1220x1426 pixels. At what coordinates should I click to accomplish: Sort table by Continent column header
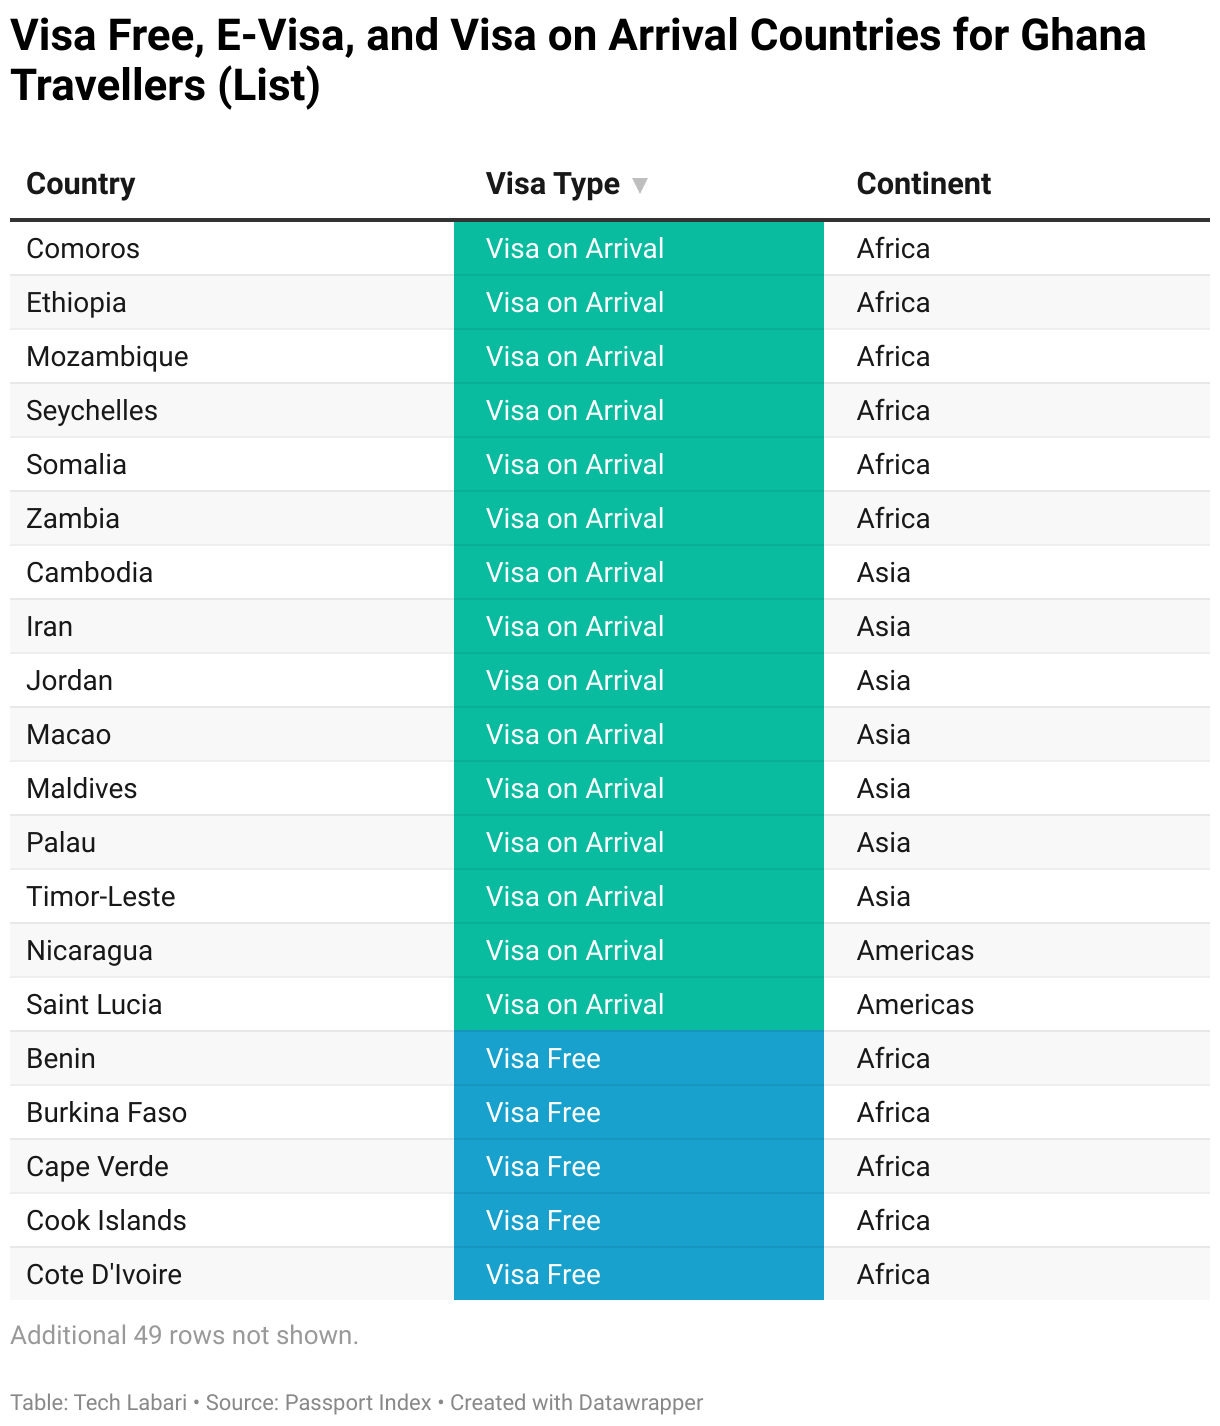(923, 184)
